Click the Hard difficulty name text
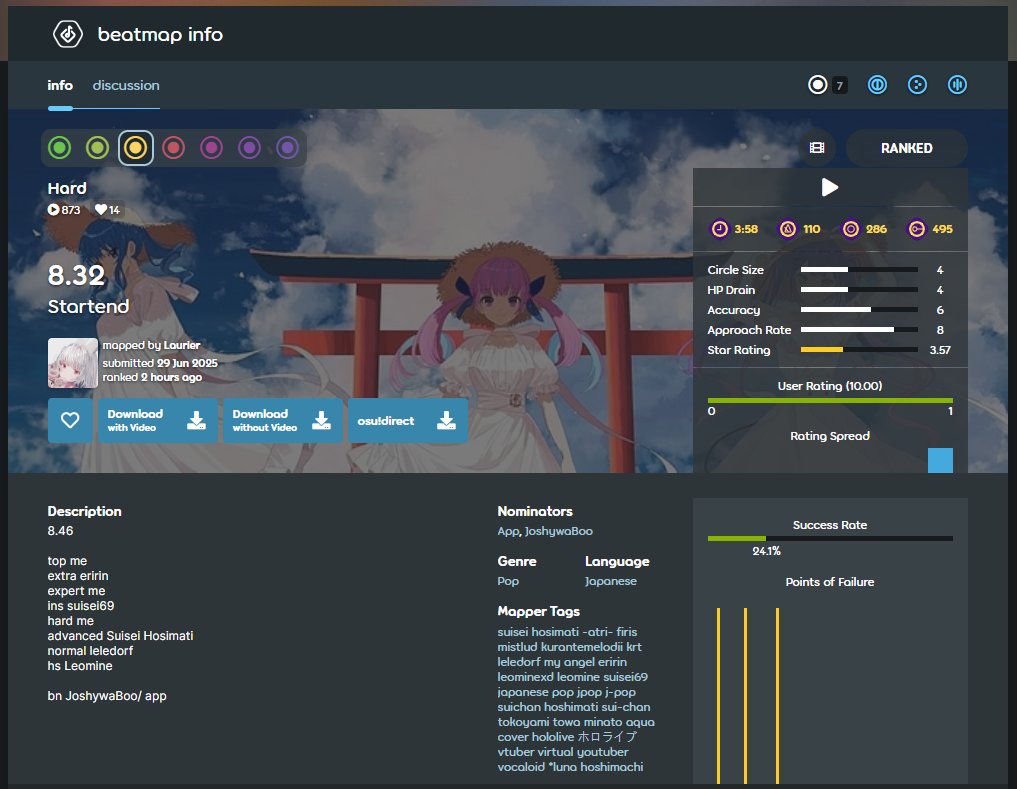Viewport: 1017px width, 789px height. 67,188
